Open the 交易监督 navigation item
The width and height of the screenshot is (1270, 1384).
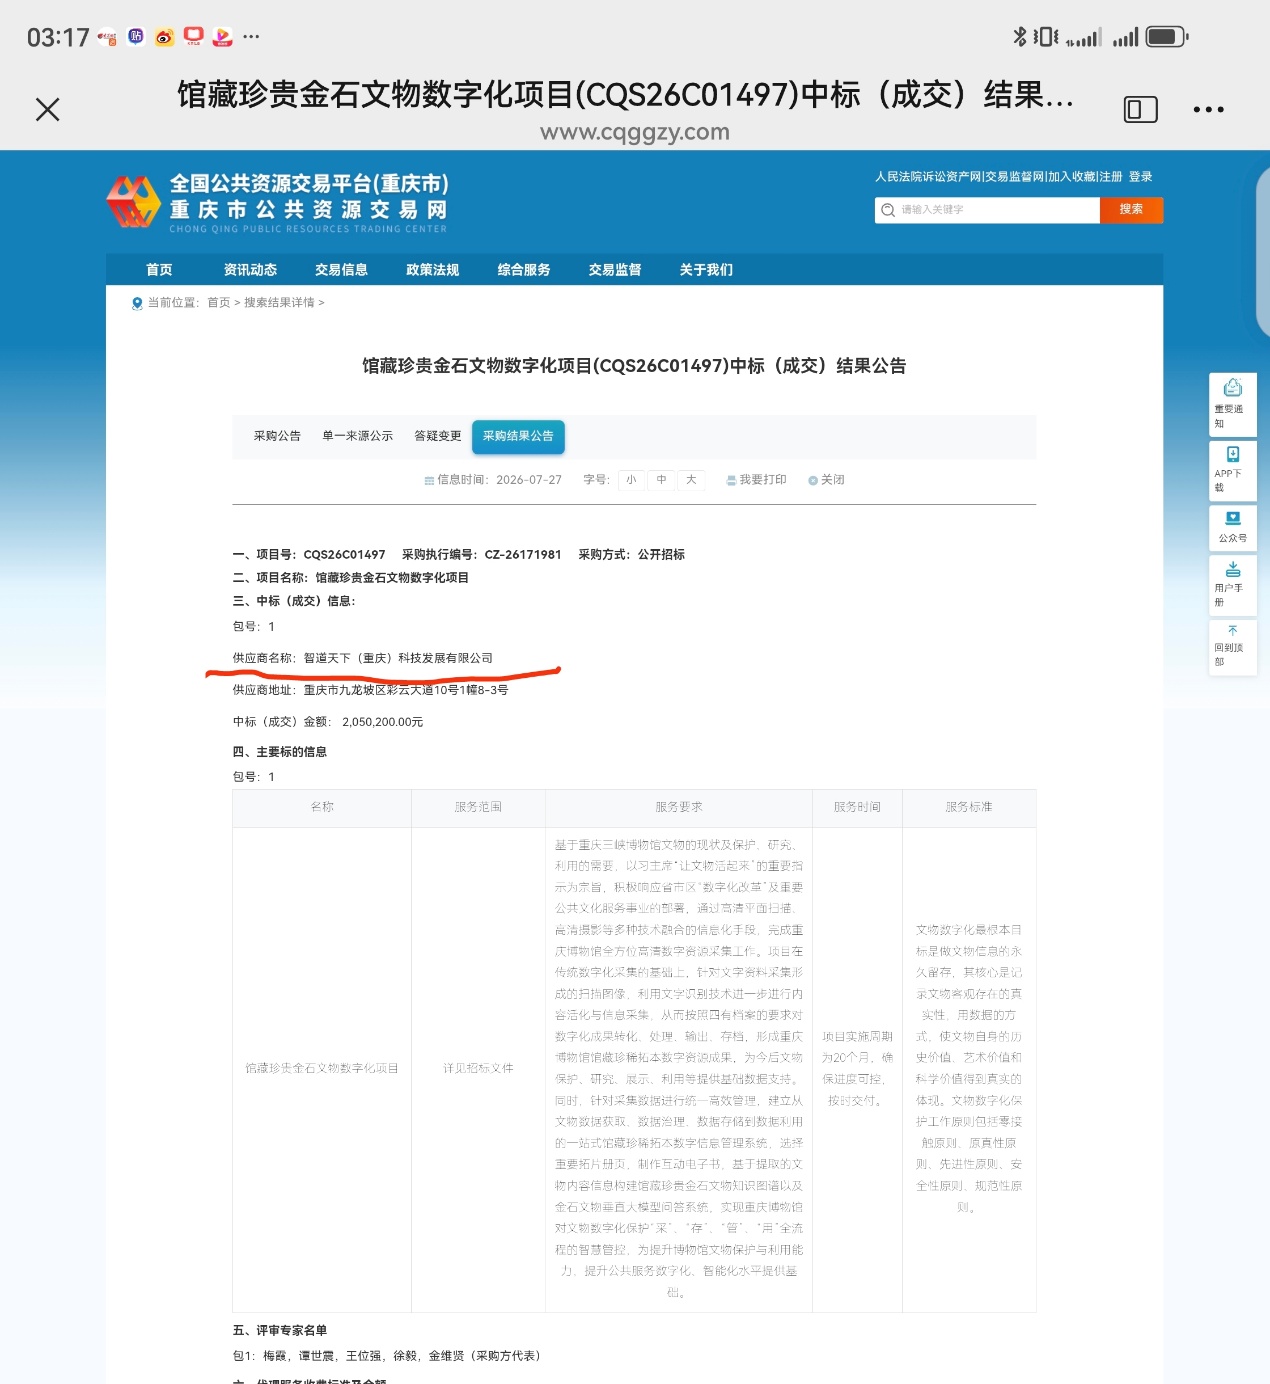615,270
